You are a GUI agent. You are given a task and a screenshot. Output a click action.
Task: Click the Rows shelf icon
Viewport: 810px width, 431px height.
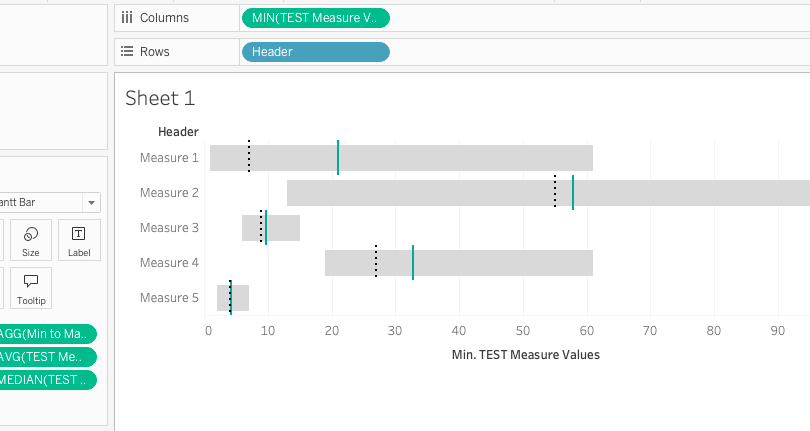point(127,51)
